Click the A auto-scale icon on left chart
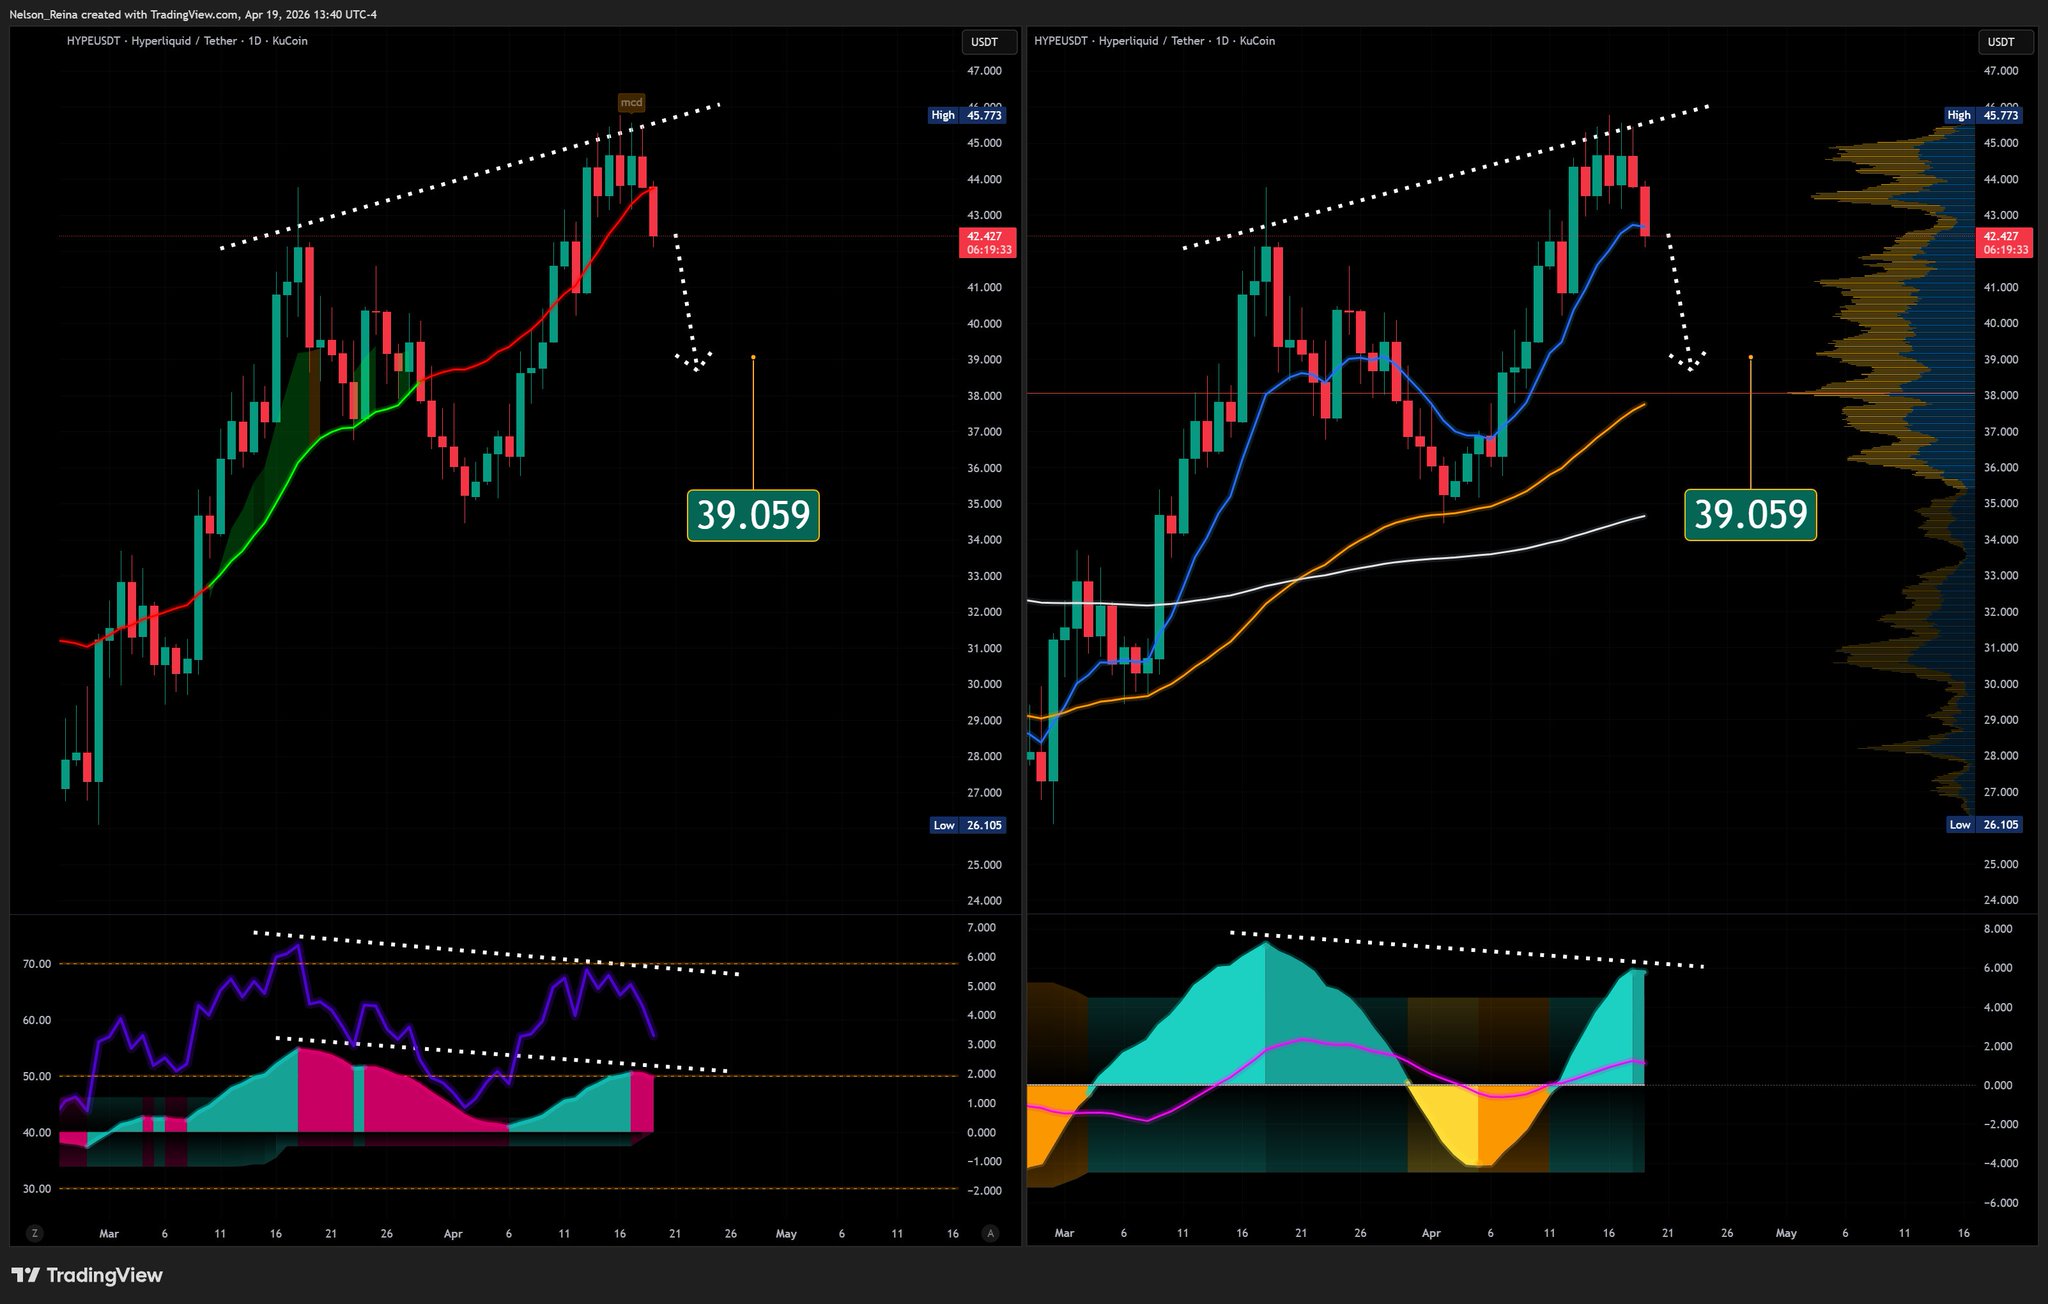This screenshot has width=2048, height=1304. tap(990, 1233)
